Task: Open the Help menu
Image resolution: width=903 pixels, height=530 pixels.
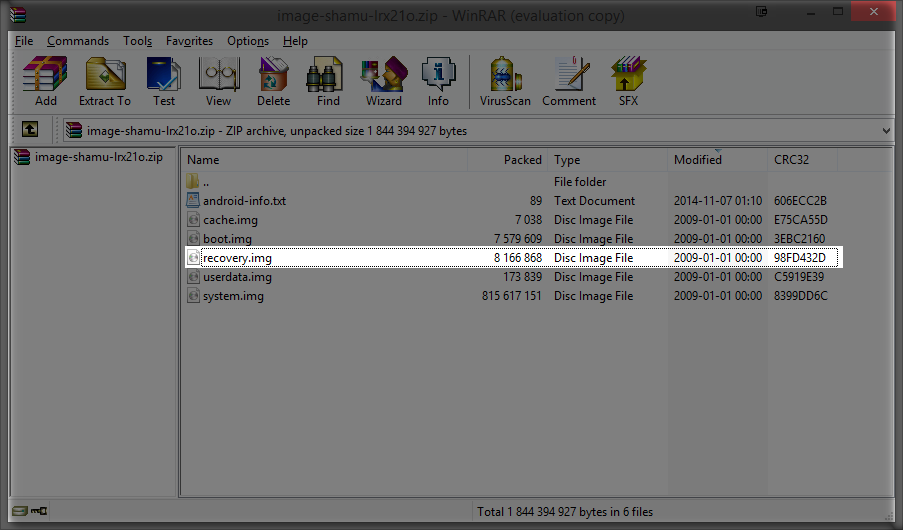Action: pos(295,41)
